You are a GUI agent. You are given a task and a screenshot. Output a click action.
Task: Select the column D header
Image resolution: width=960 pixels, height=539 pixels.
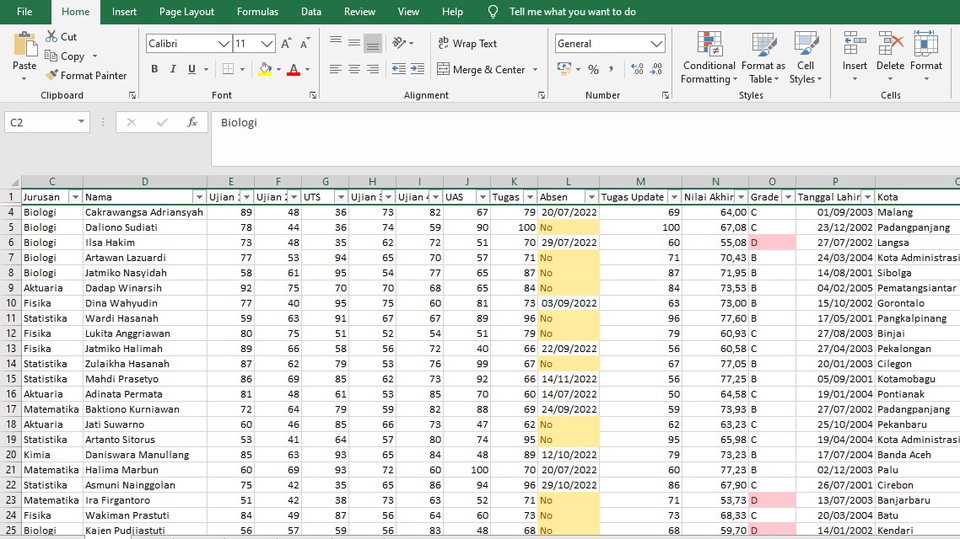[144, 181]
